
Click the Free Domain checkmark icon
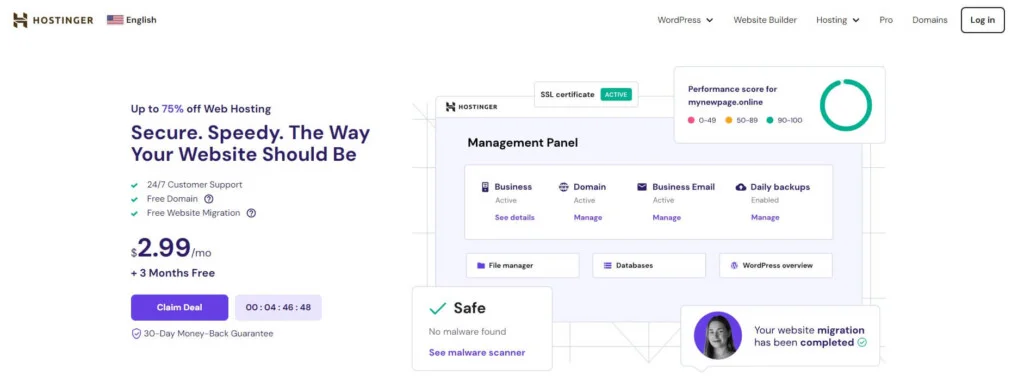[x=135, y=199]
